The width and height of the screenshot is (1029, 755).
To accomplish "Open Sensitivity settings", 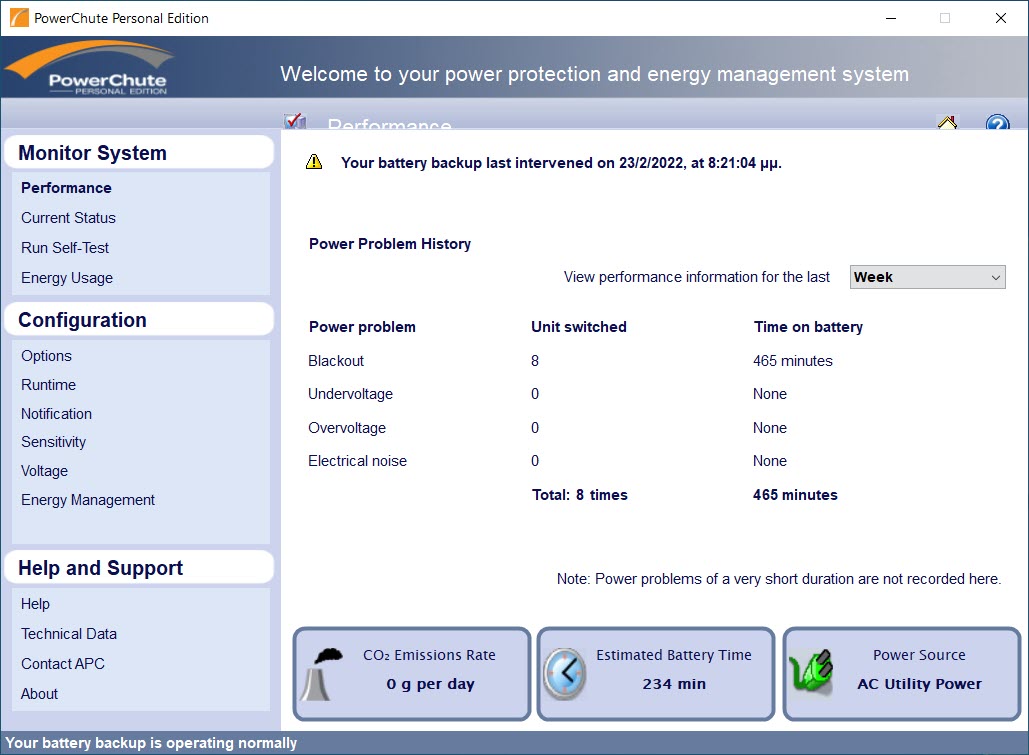I will pyautogui.click(x=54, y=442).
